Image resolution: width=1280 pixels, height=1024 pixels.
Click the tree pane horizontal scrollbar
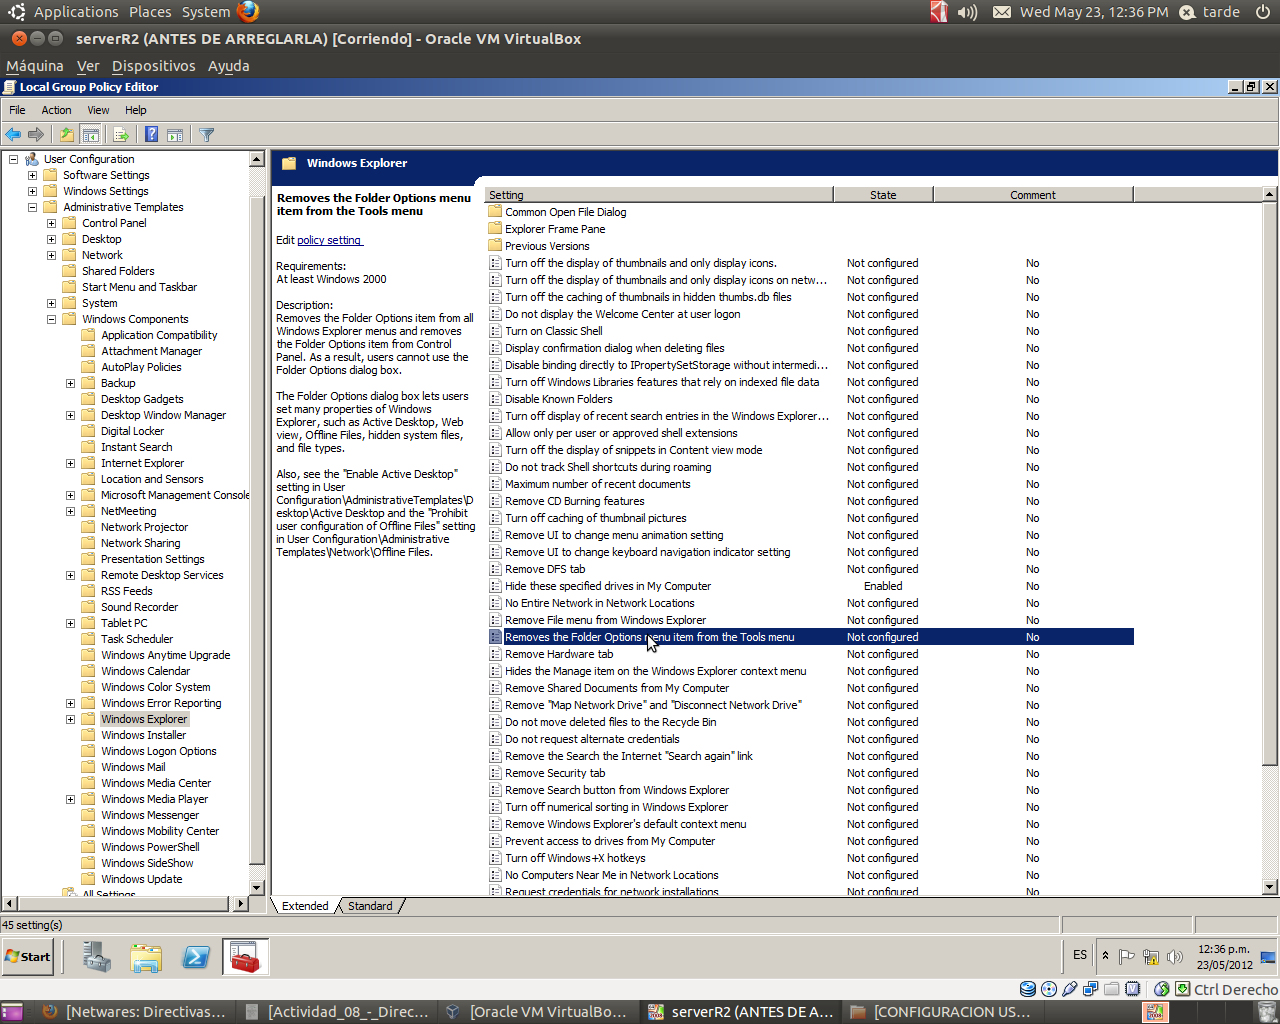coord(125,903)
